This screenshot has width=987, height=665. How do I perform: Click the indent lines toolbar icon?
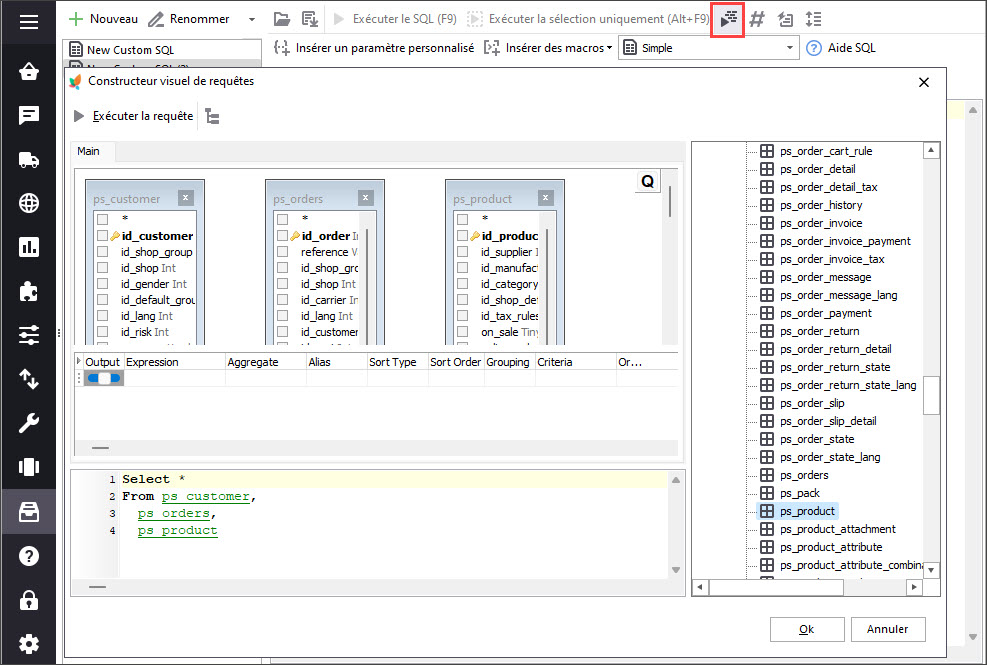point(785,19)
